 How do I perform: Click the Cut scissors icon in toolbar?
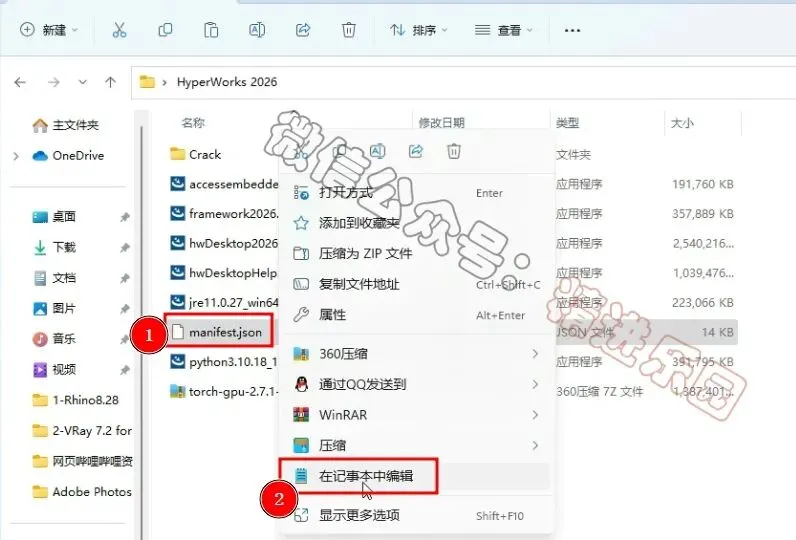point(119,30)
